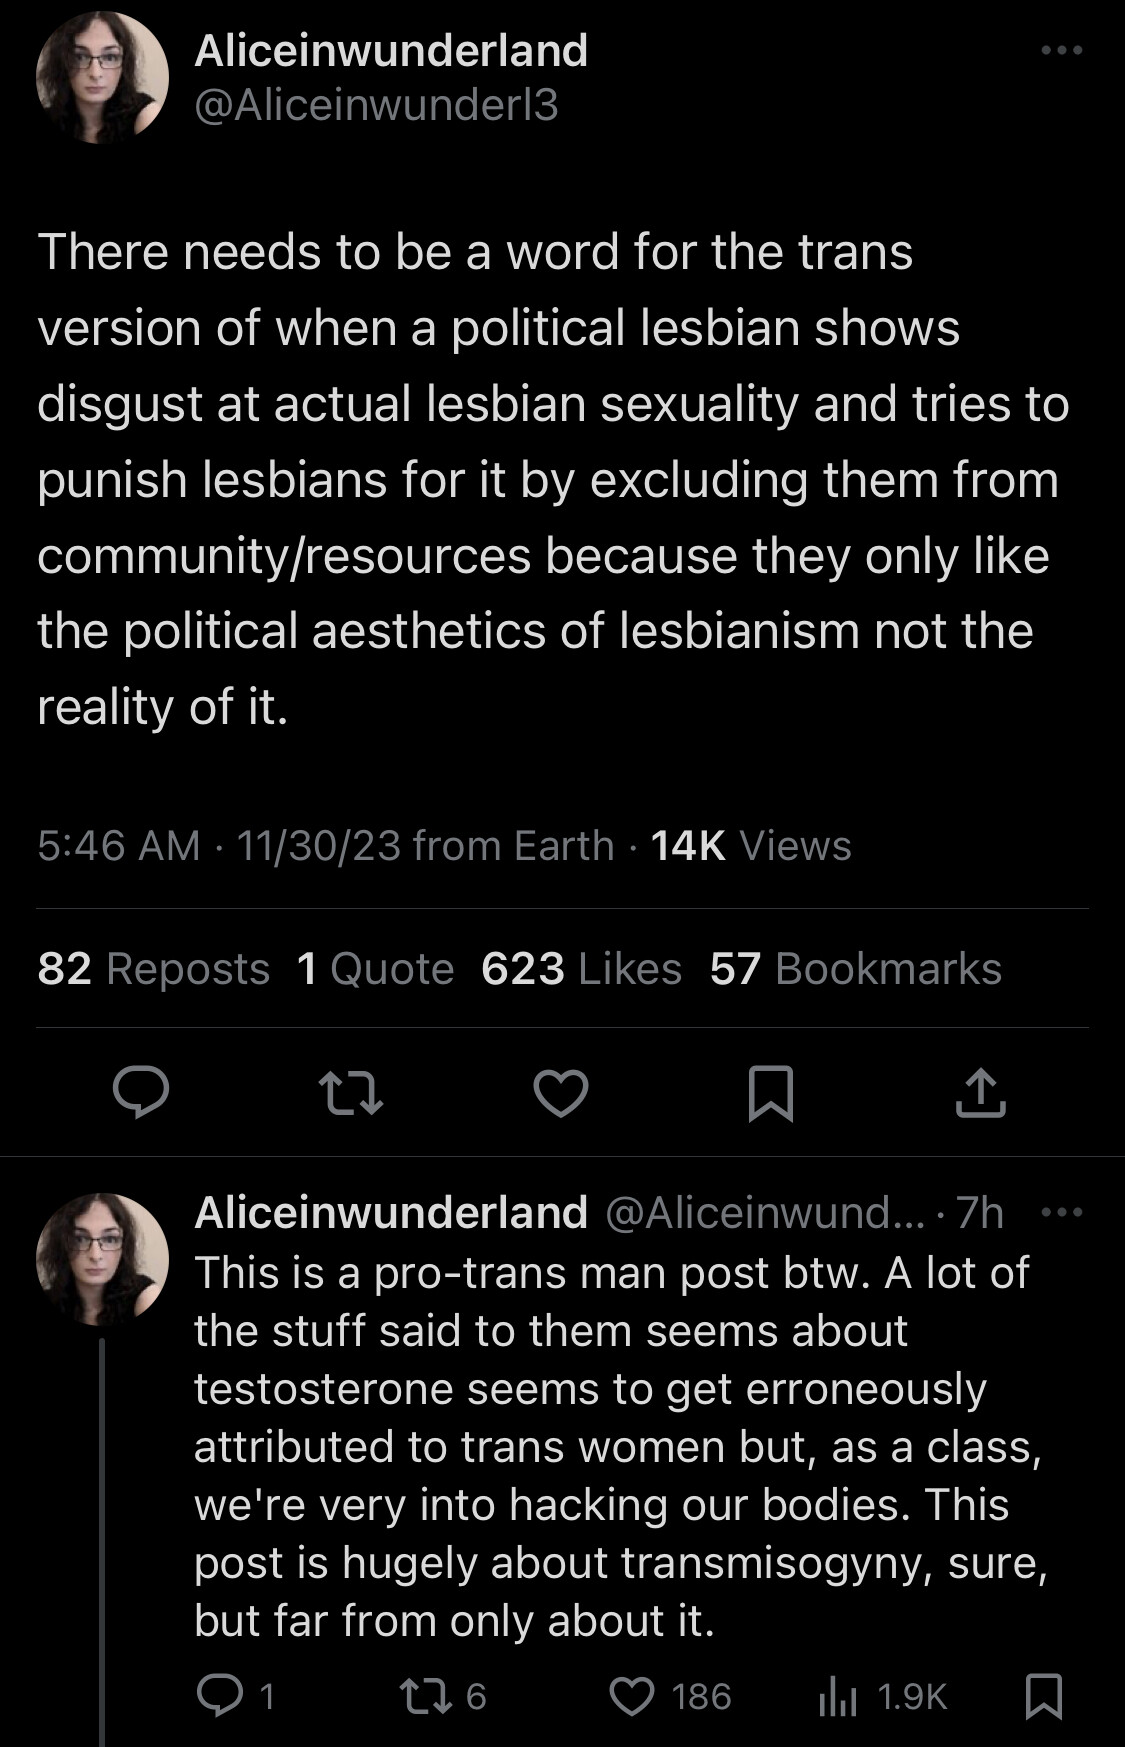The image size is (1125, 1747).
Task: Bookmark the follow-up reply tweet
Action: tap(1044, 1696)
